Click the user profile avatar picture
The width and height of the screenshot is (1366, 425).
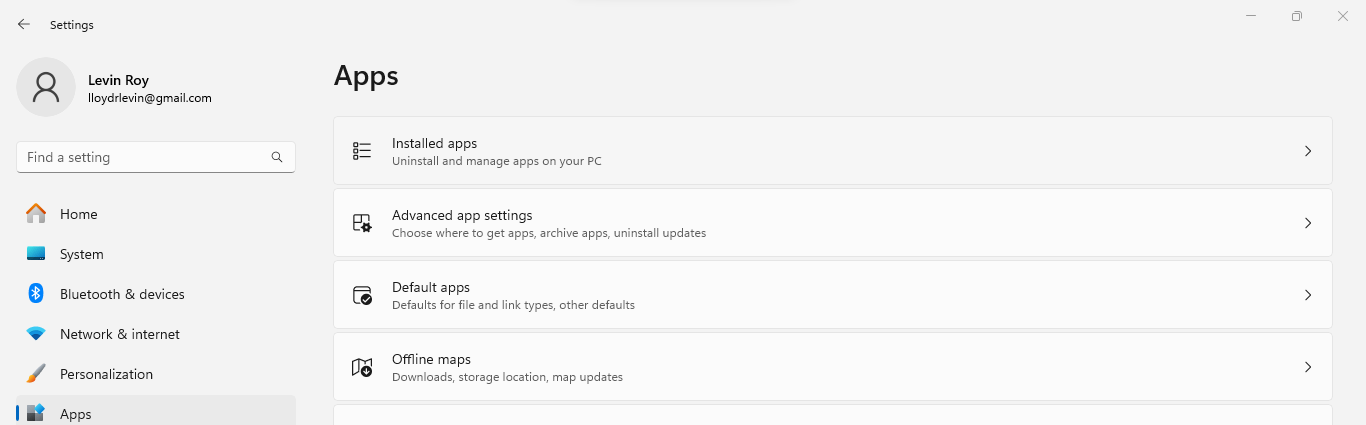tap(46, 87)
